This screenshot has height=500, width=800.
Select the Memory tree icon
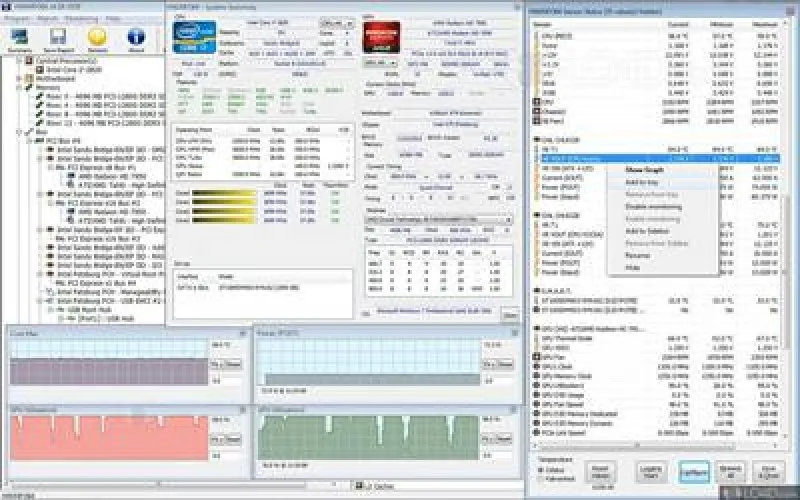29,87
